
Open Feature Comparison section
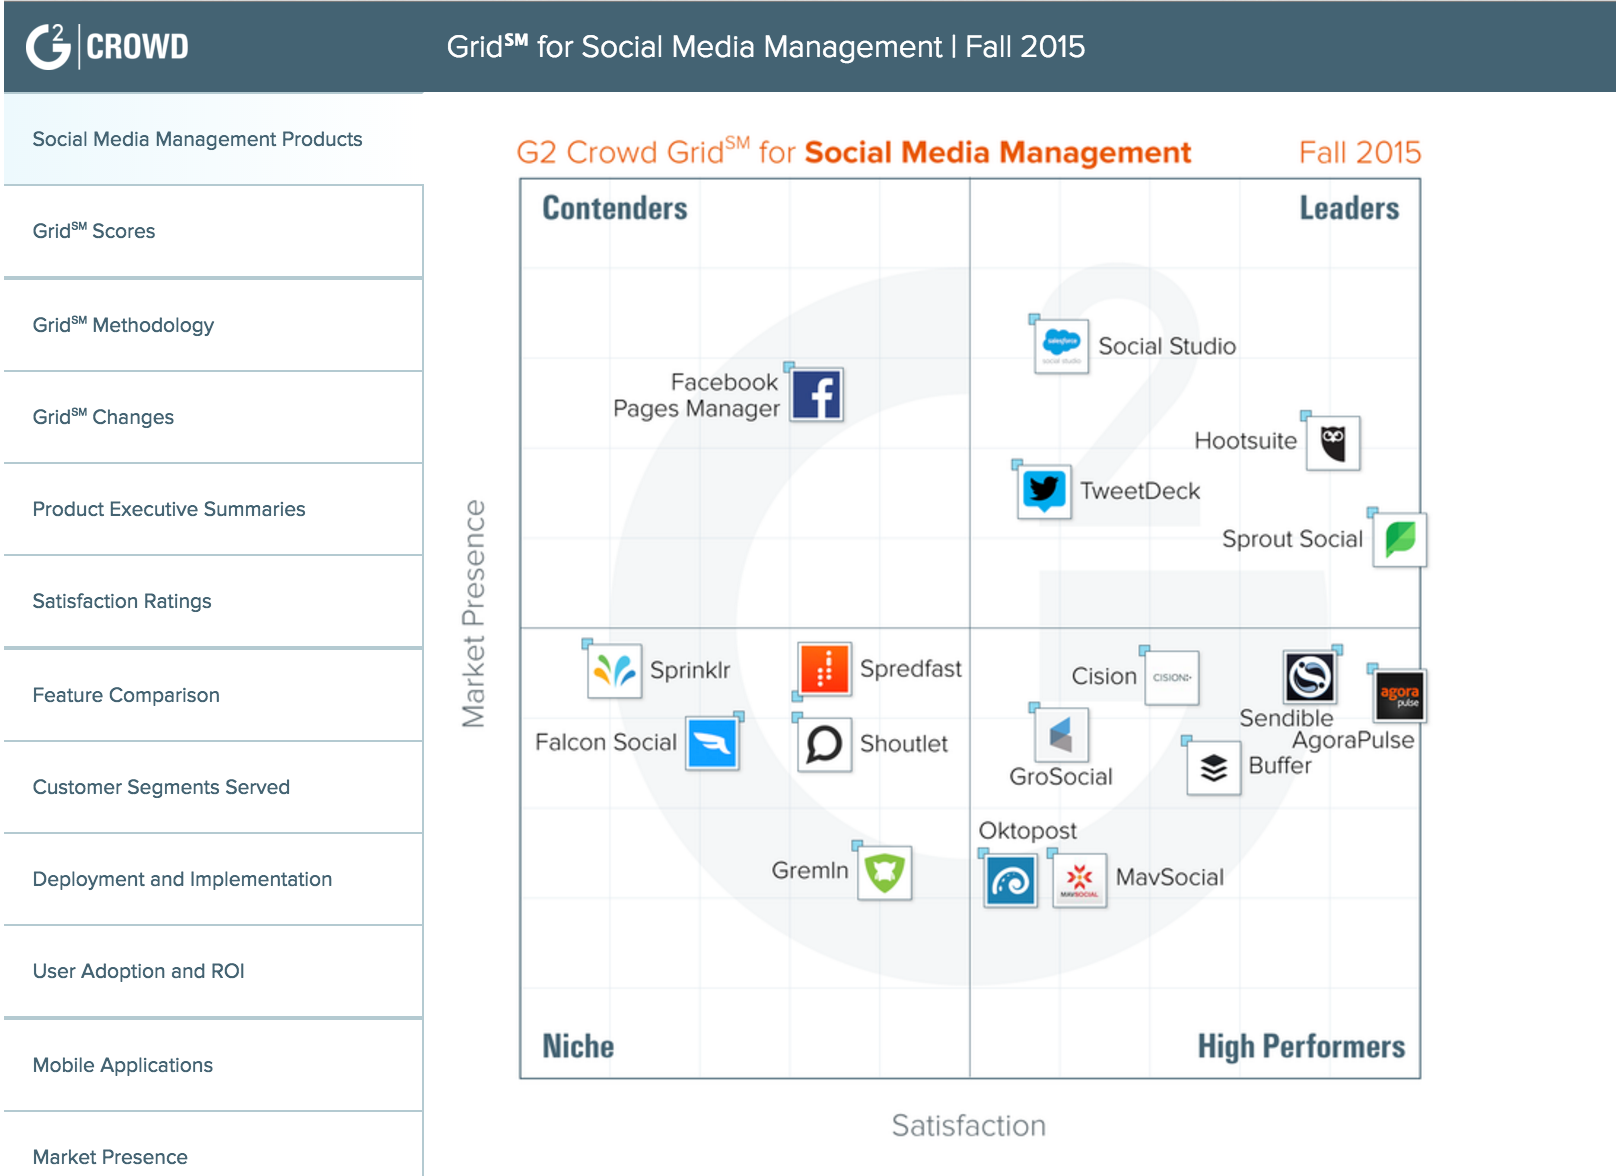point(213,695)
